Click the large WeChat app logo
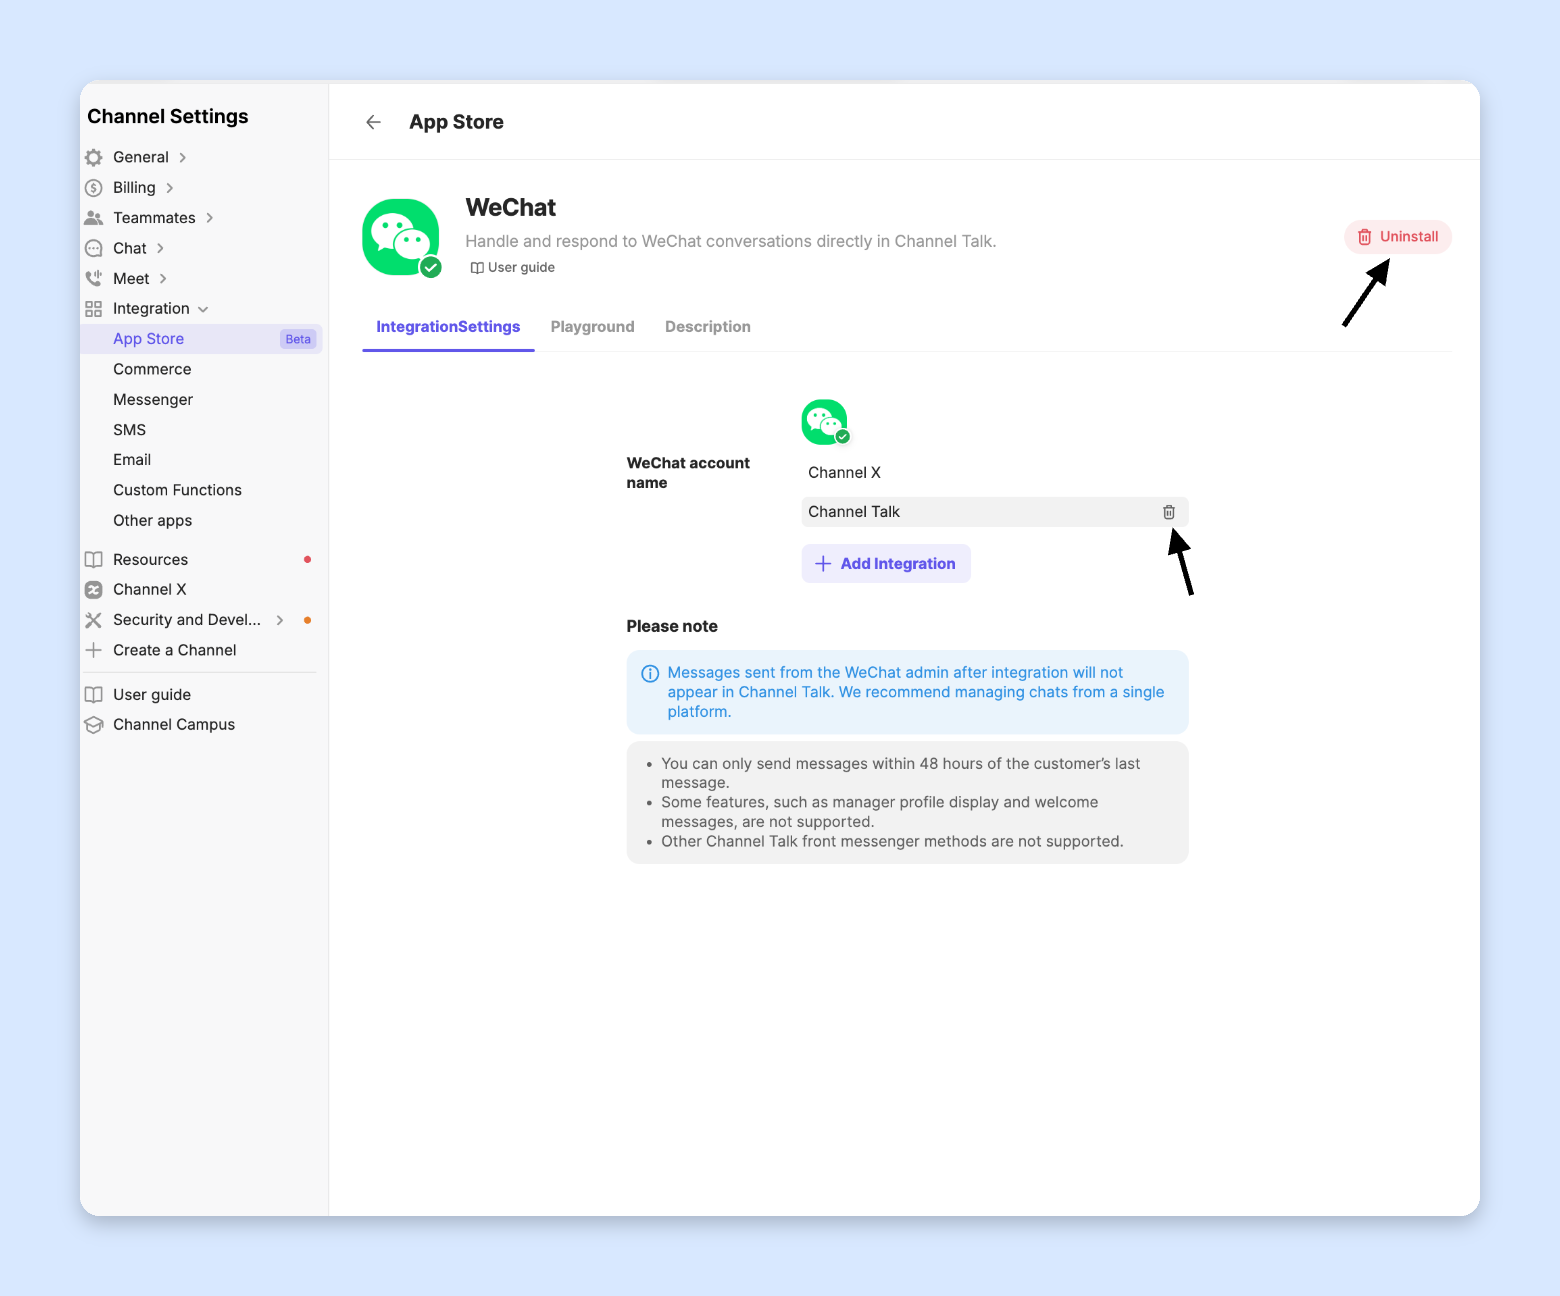1560x1296 pixels. pos(402,238)
